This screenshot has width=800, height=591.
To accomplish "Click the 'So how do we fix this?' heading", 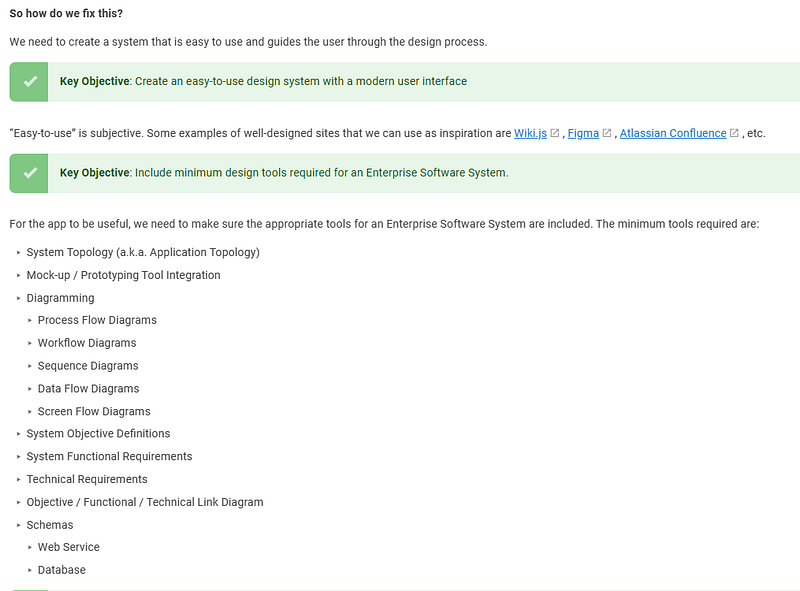I will 66,13.
